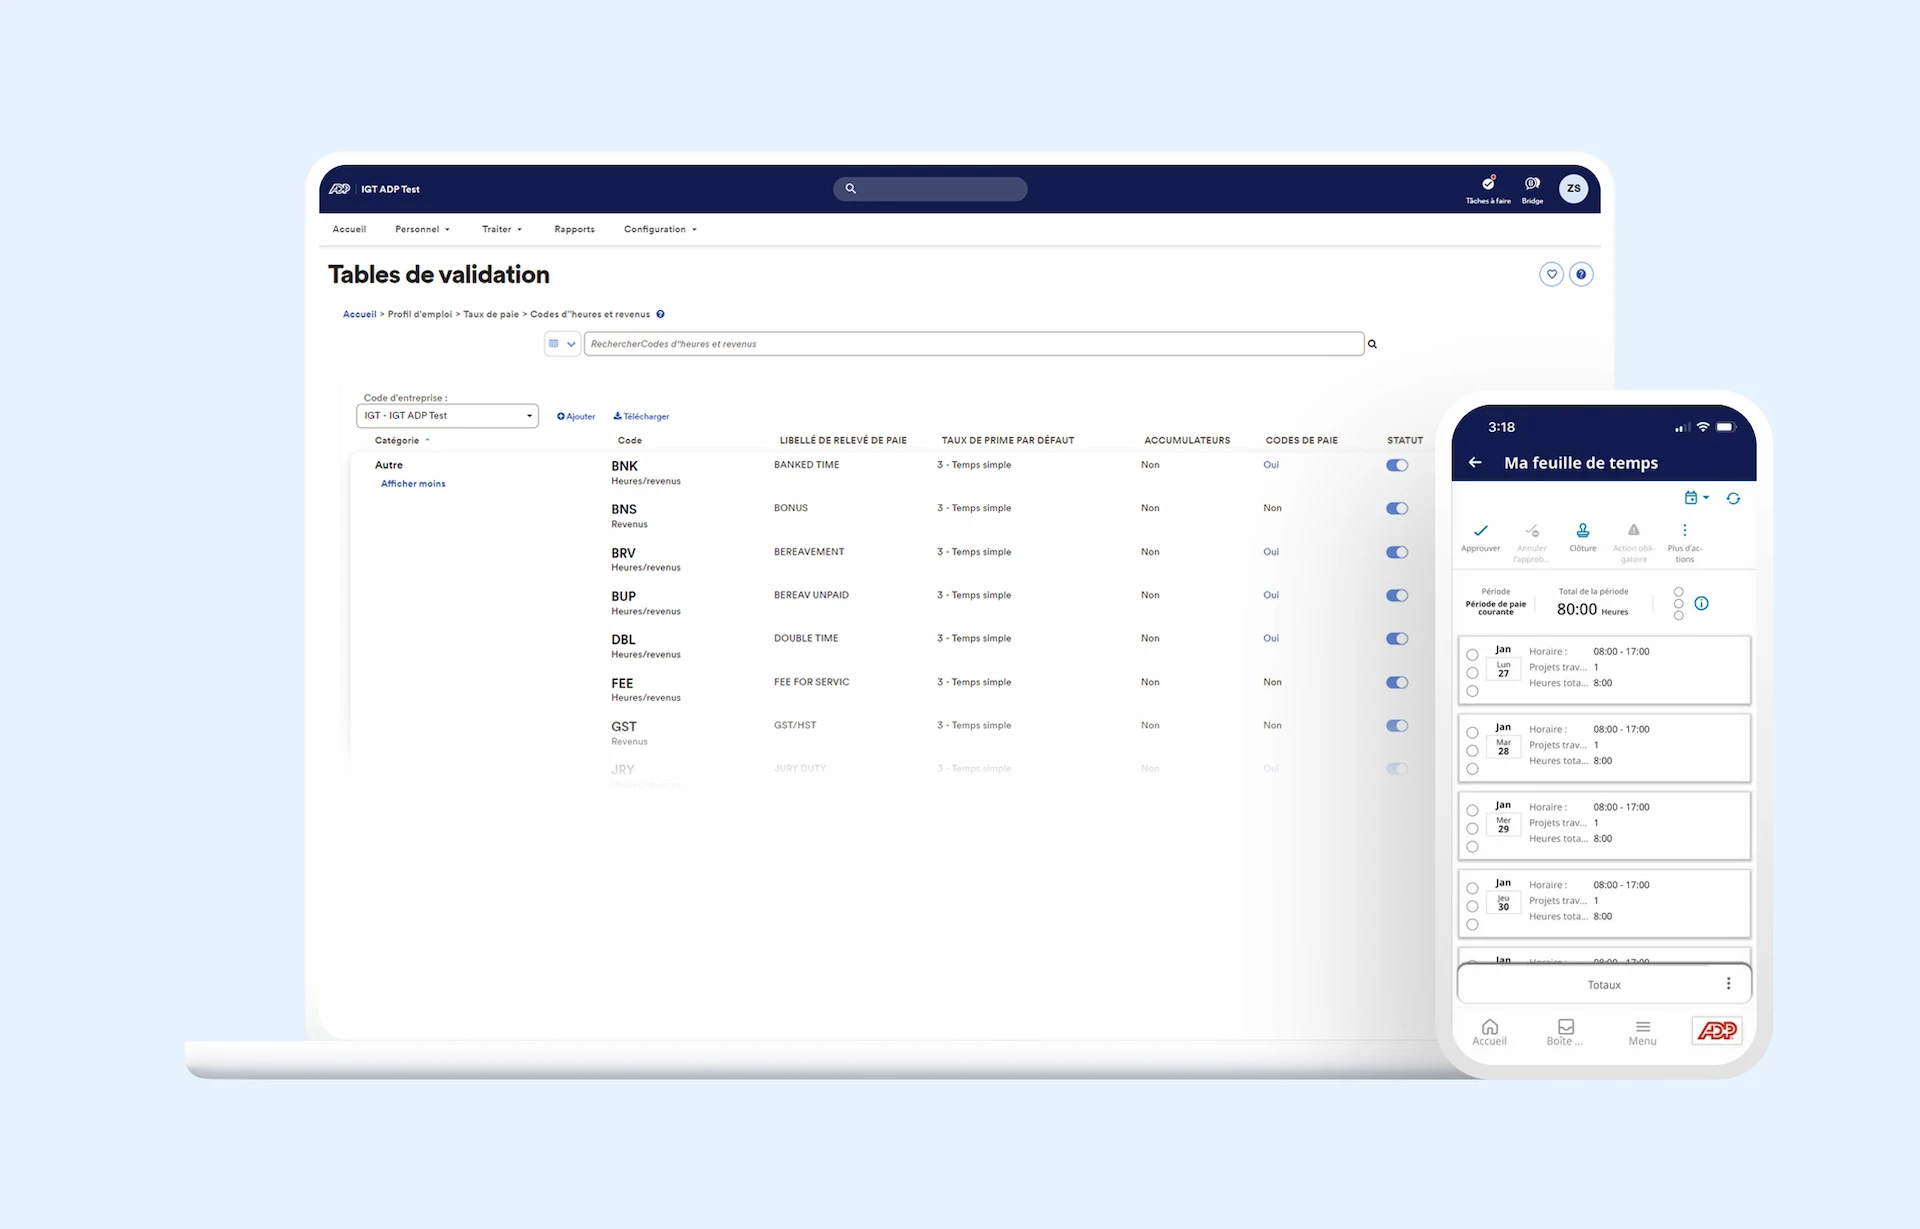The height and width of the screenshot is (1229, 1920).
Task: Disable the status toggle for BNK
Action: point(1397,465)
